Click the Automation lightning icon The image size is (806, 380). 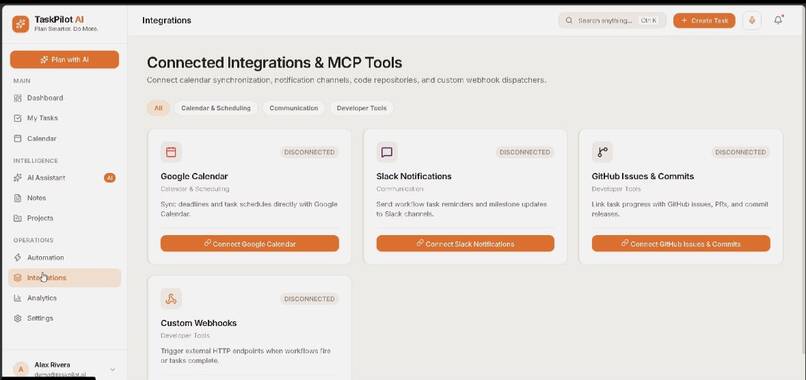[17, 258]
